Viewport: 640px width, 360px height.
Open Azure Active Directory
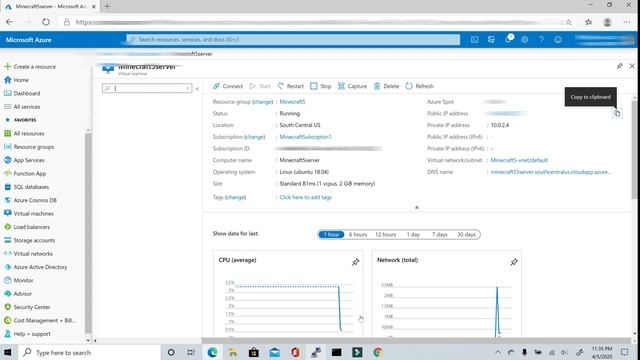(x=36, y=267)
